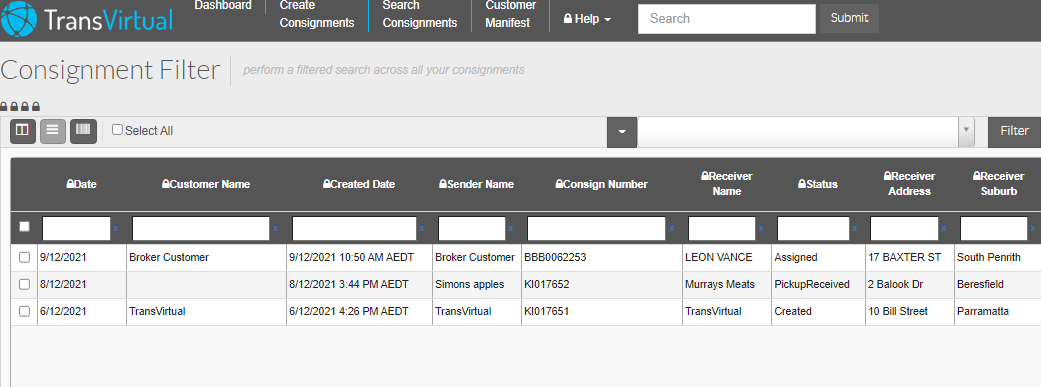Switch to barcode view icon

(x=84, y=131)
